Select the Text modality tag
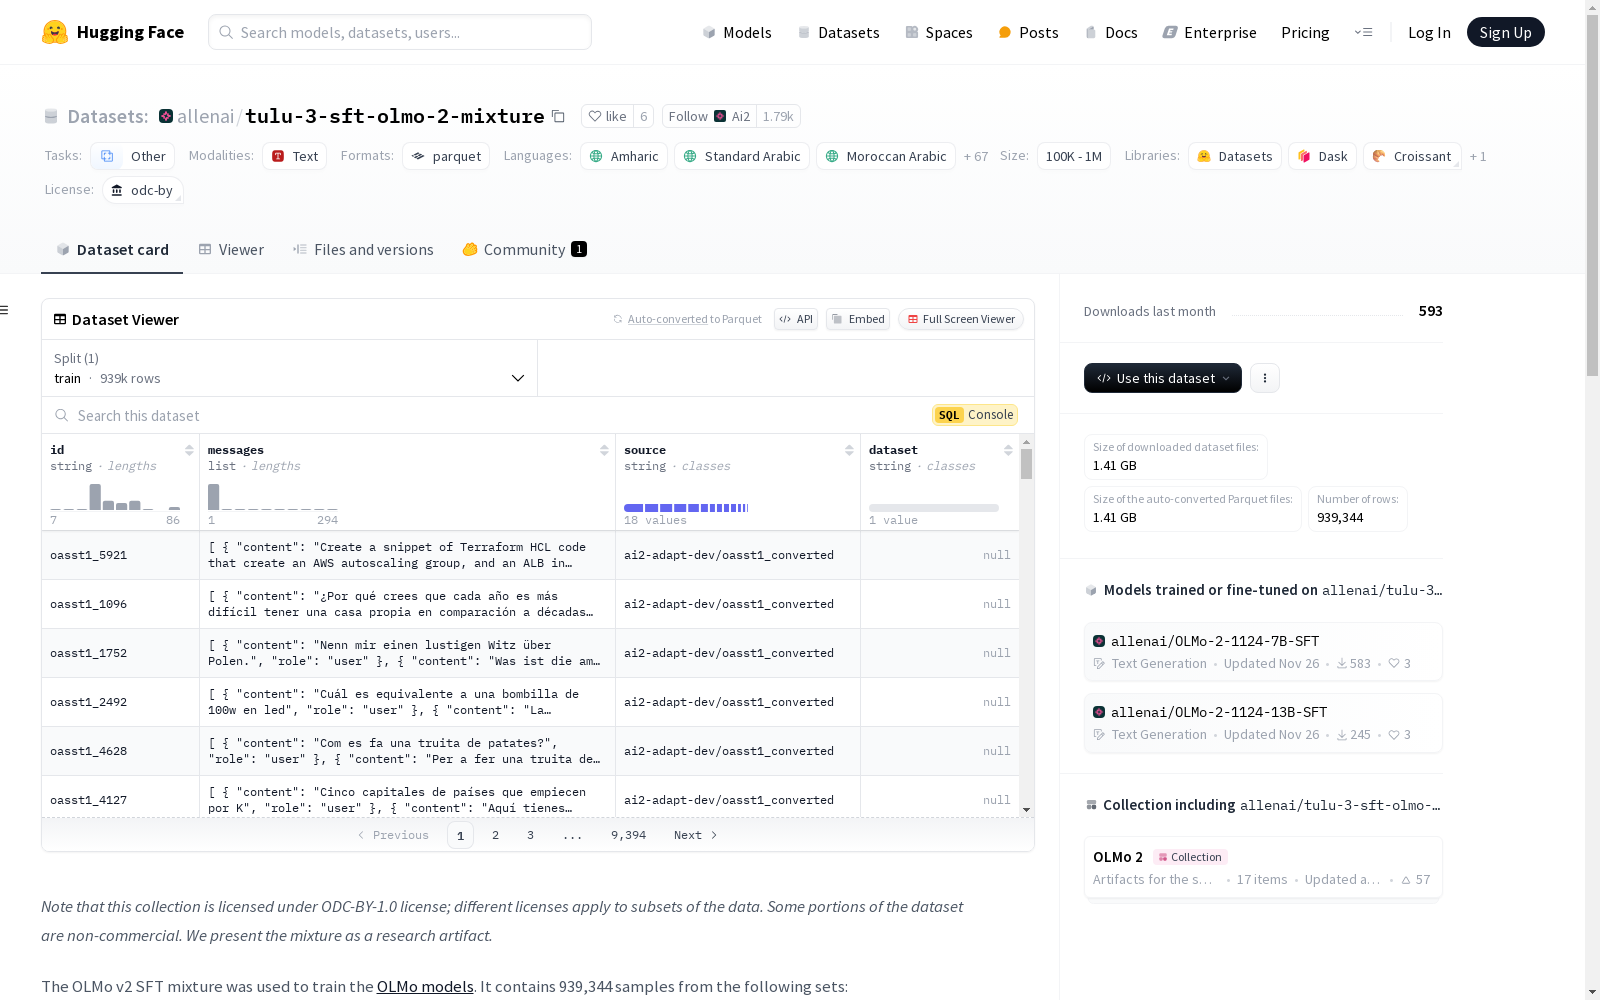 pos(295,156)
